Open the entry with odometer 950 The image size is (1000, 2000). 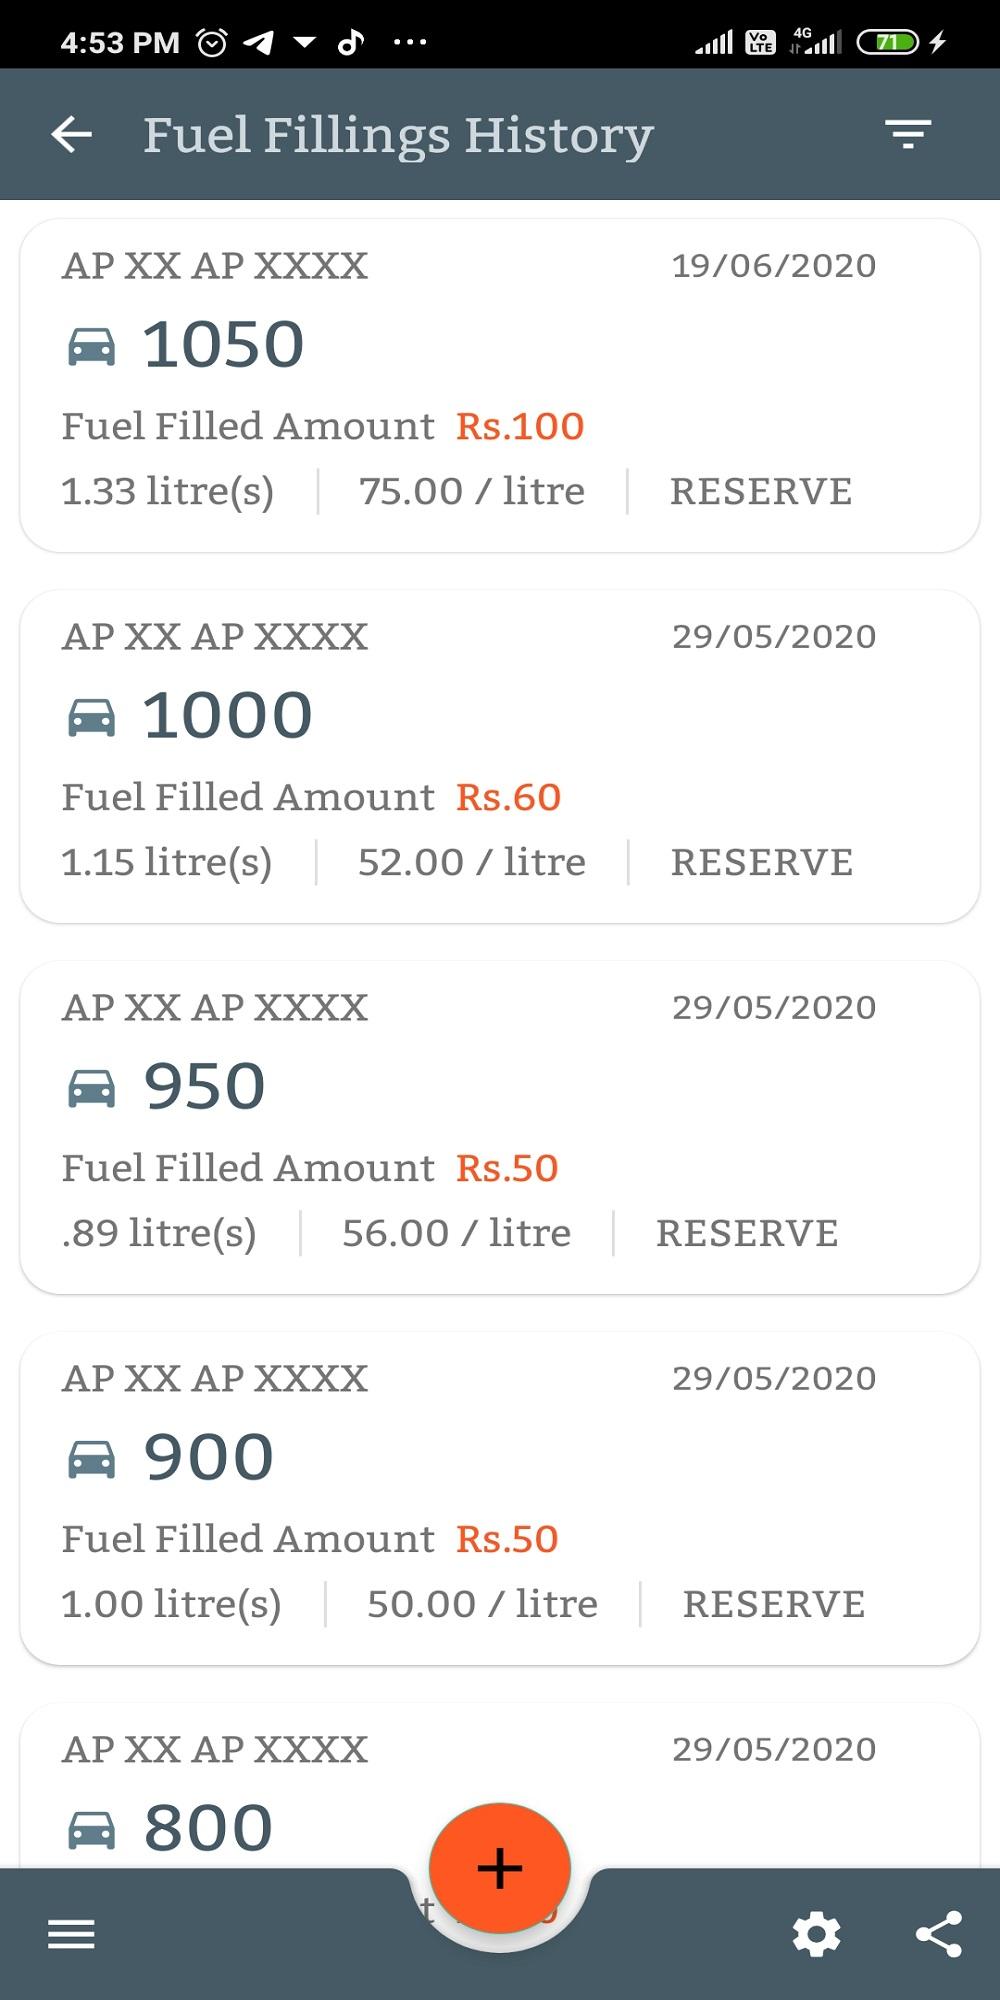(x=500, y=1127)
